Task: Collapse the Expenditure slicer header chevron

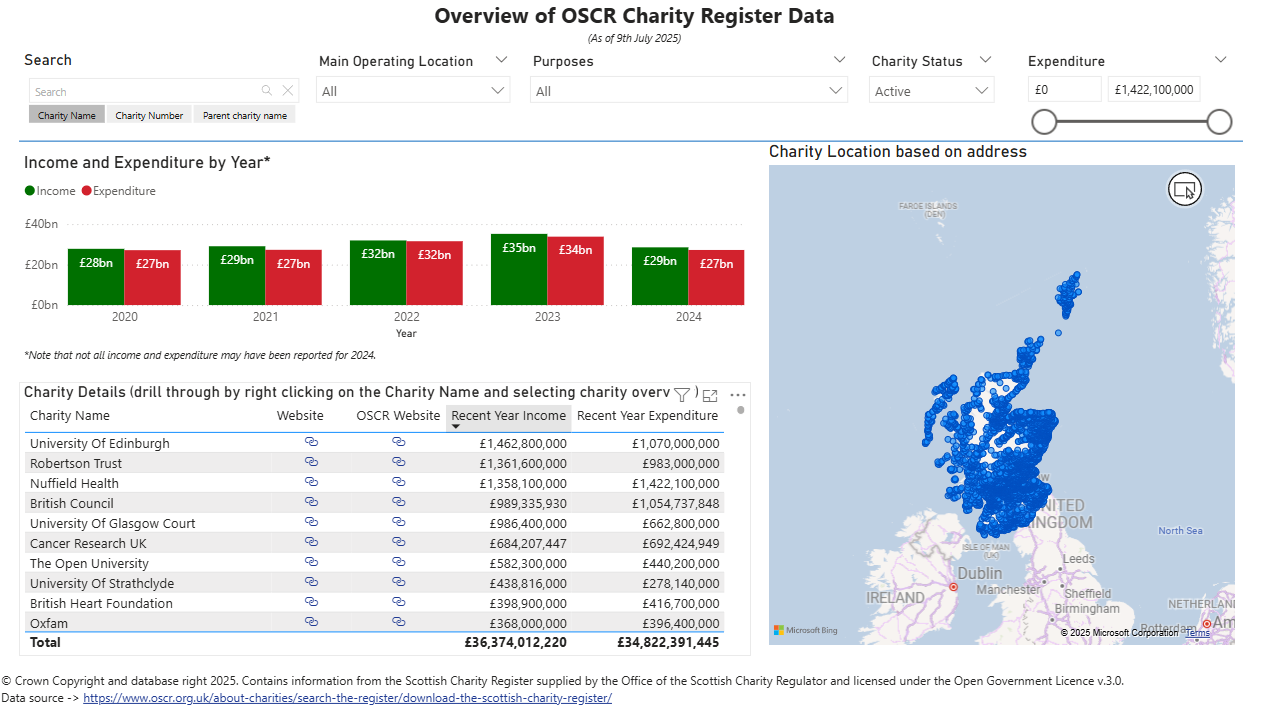Action: pos(1220,60)
